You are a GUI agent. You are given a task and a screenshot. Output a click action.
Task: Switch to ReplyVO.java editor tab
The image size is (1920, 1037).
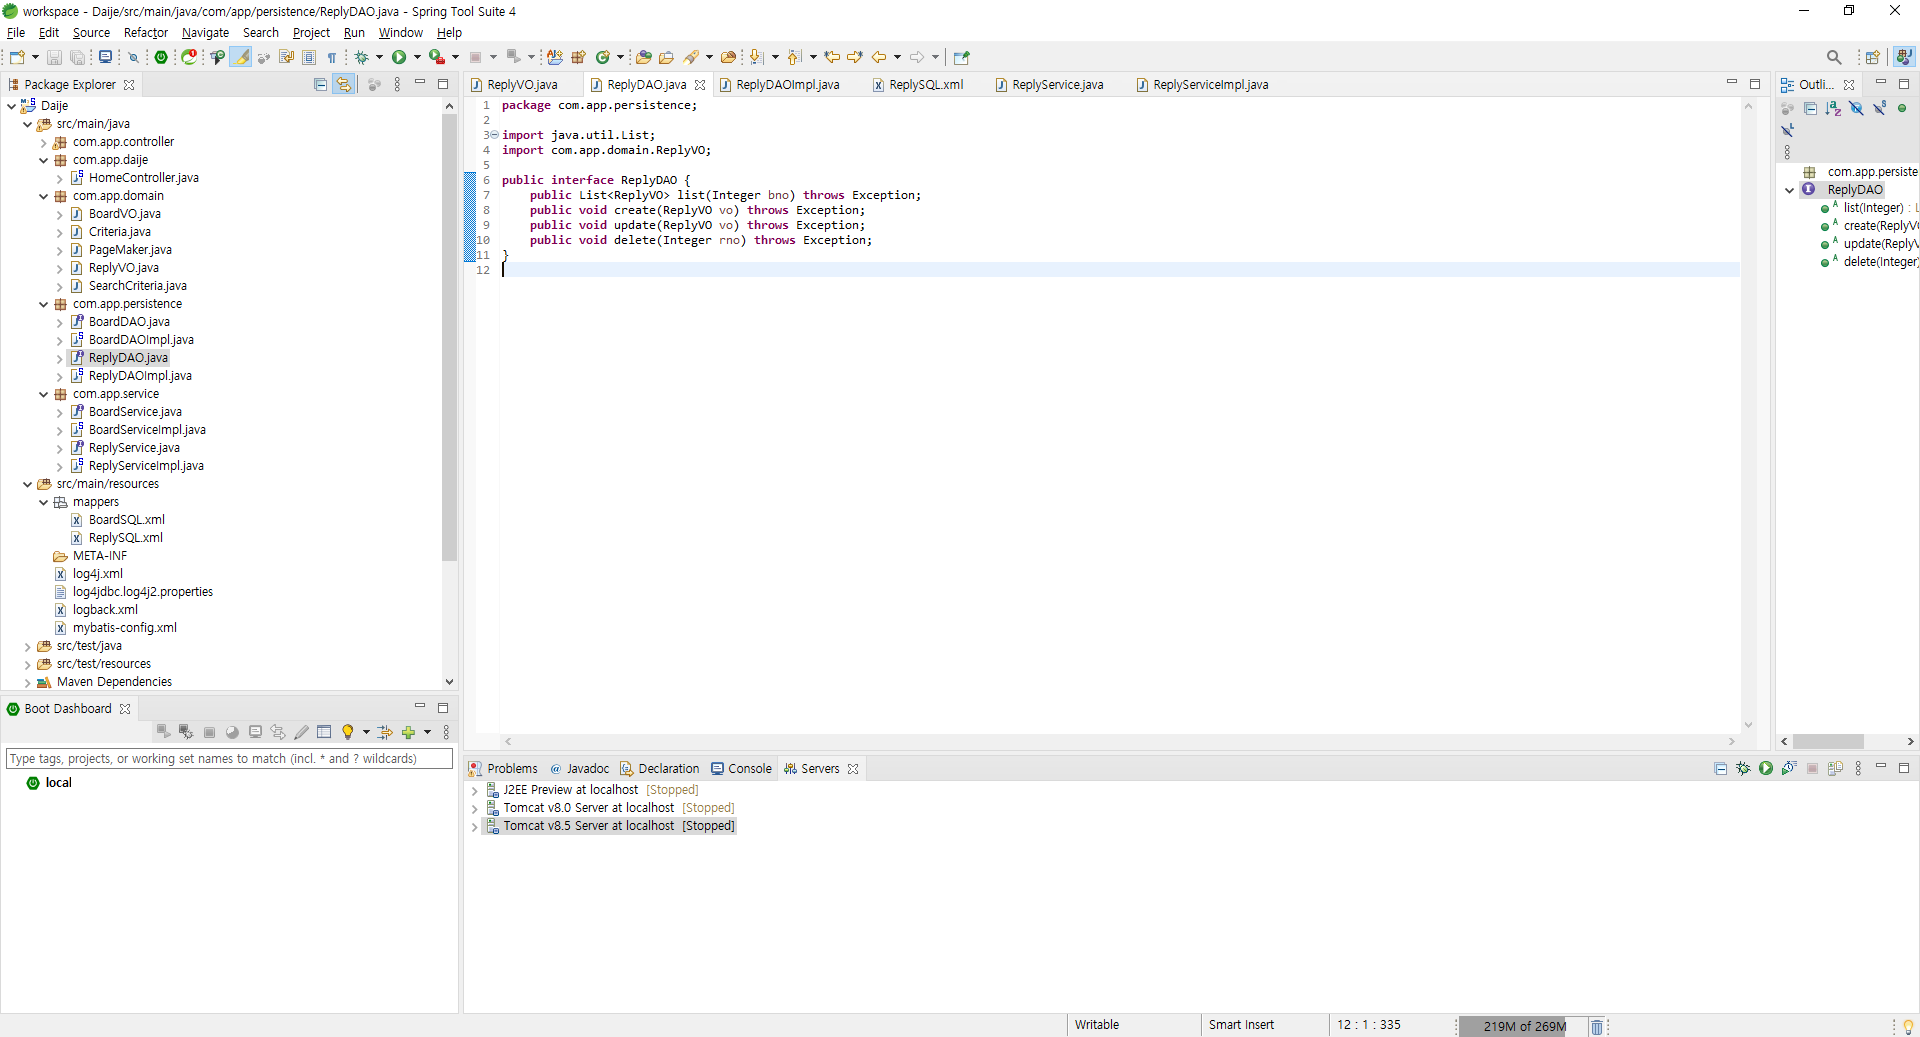click(x=522, y=85)
